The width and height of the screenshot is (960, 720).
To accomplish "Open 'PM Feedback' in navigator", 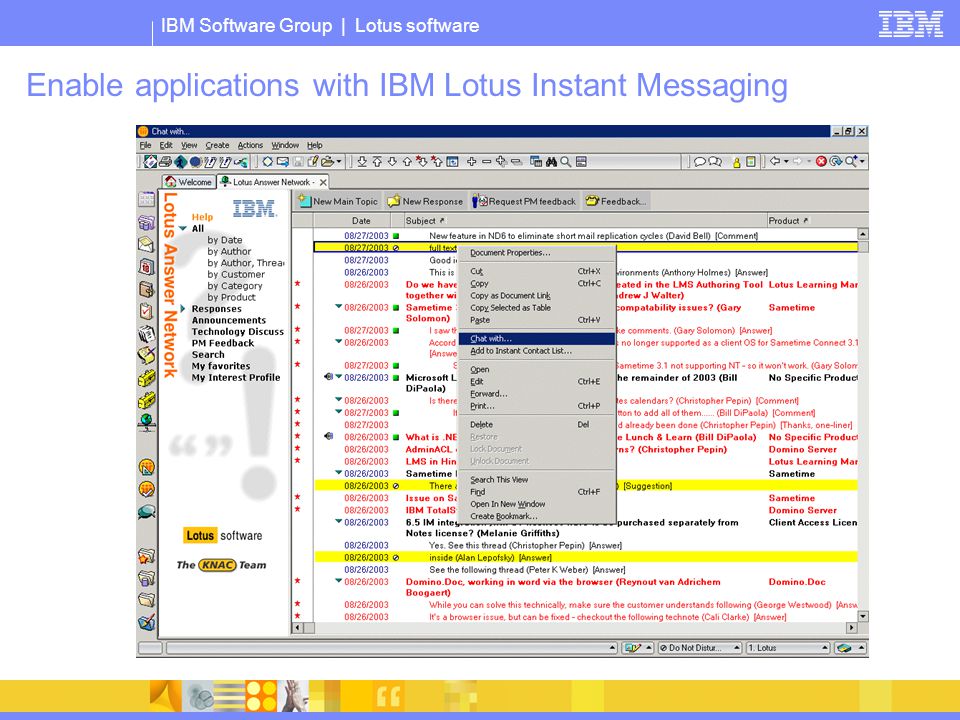I will 223,343.
